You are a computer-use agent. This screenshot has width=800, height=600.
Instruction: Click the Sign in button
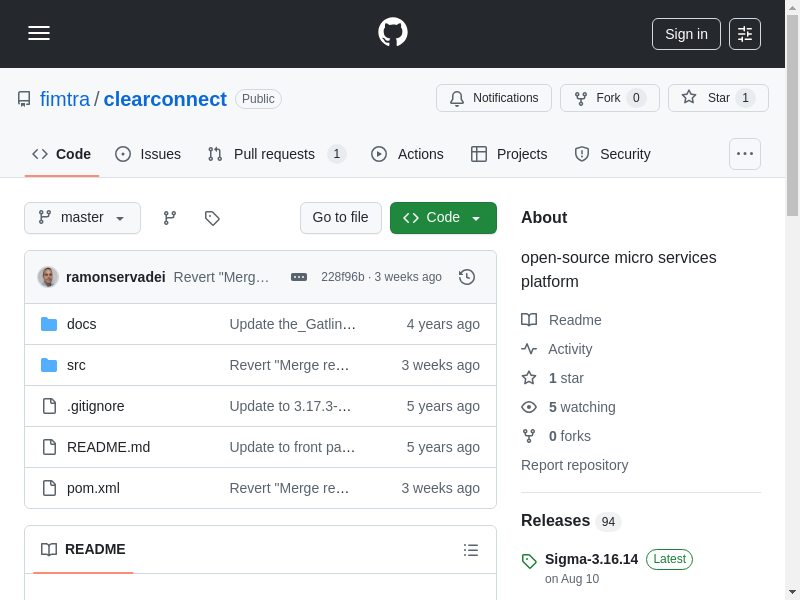686,34
